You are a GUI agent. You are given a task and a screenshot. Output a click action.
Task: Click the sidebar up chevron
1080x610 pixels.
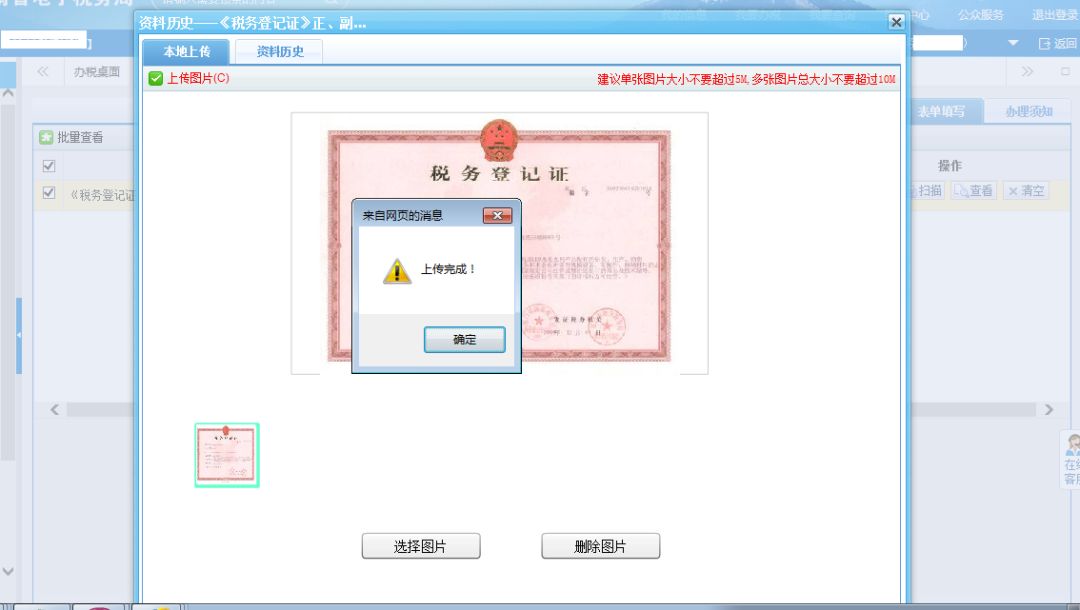(8, 92)
